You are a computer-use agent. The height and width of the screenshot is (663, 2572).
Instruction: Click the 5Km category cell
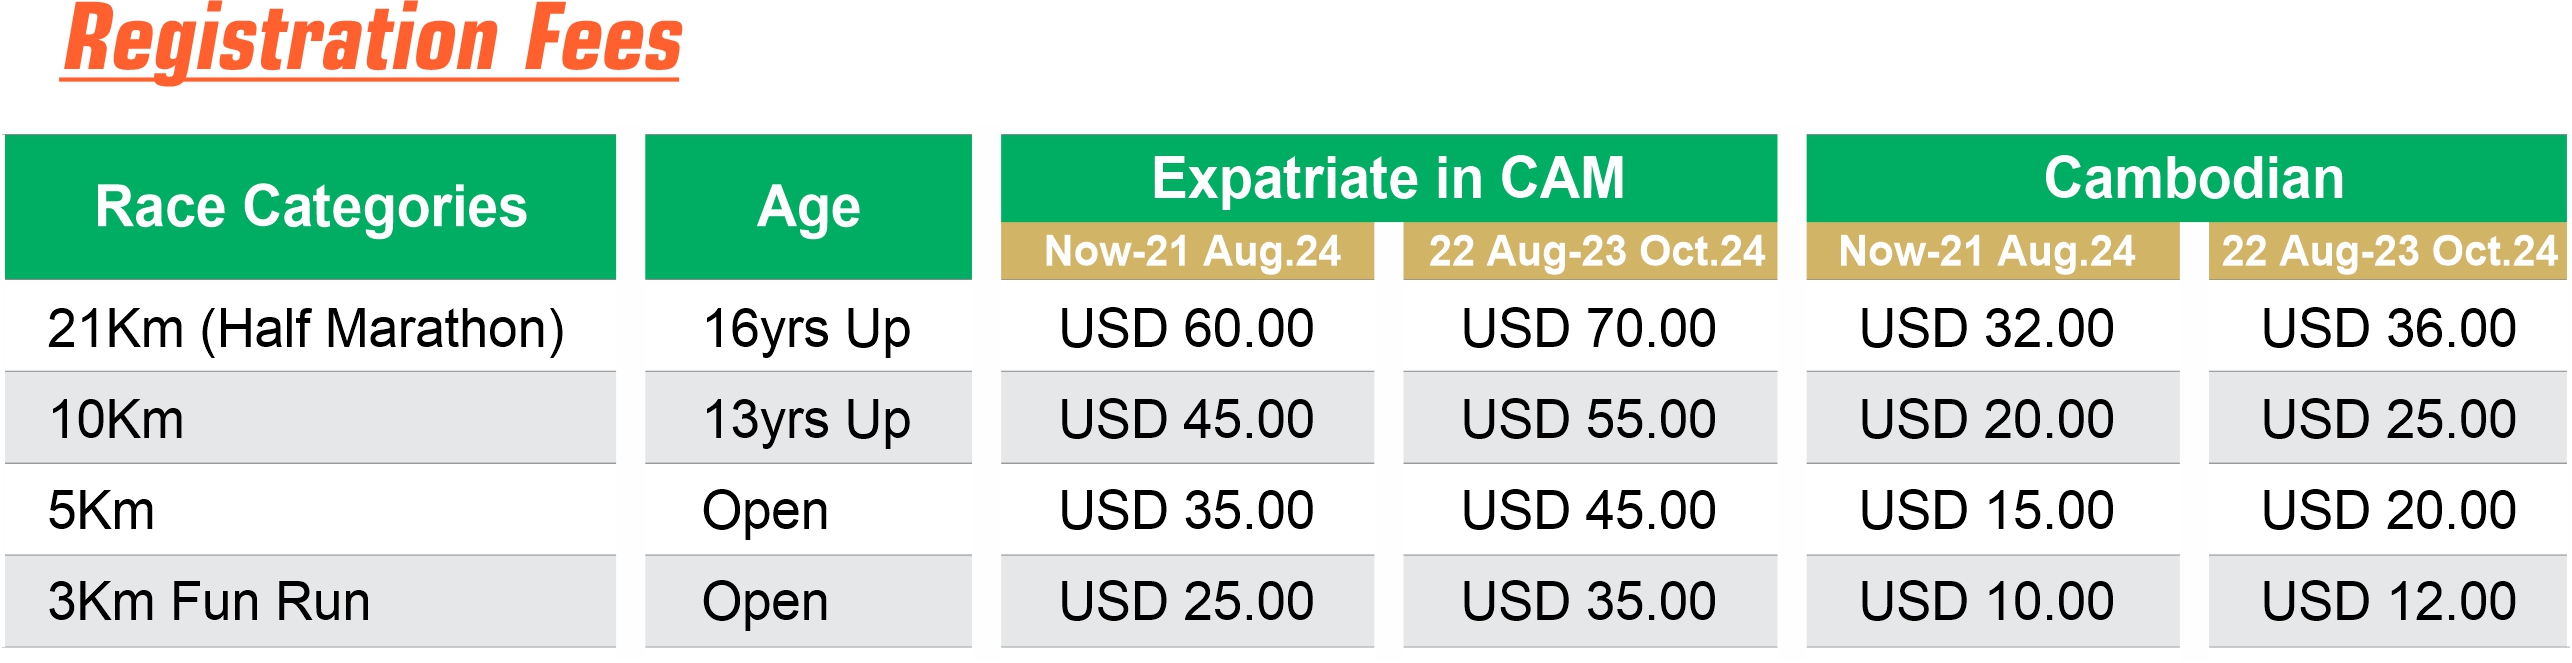tap(311, 510)
